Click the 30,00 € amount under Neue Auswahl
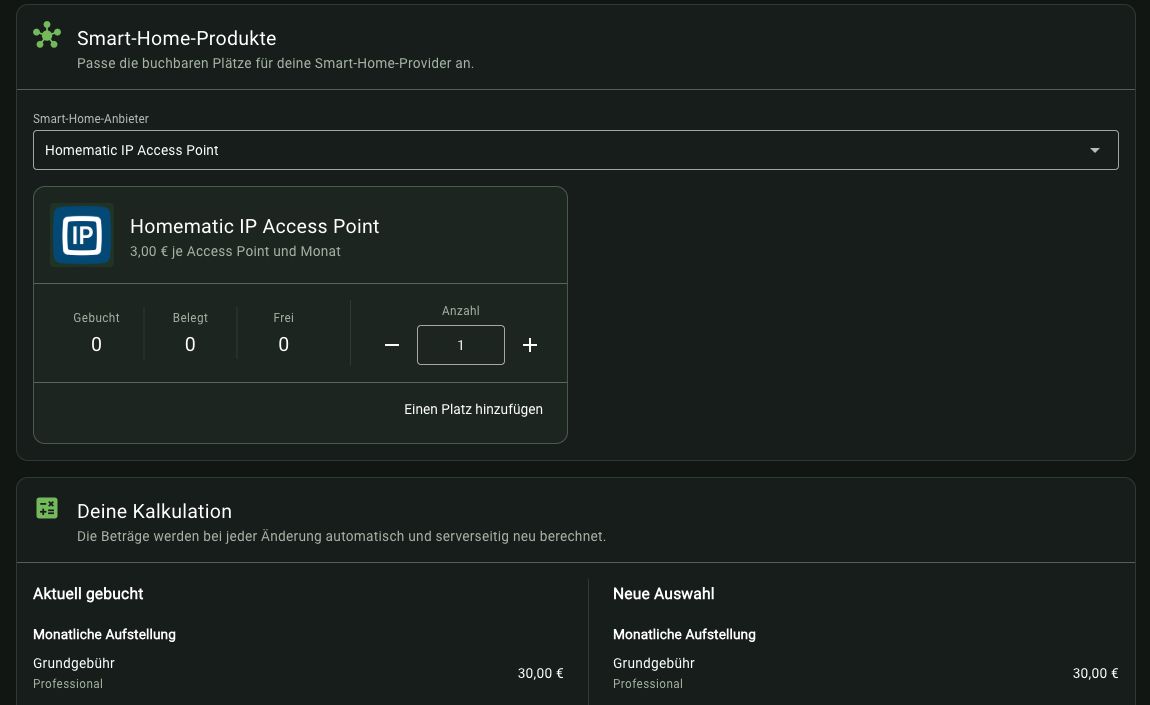Screen dimensions: 1150x705 coord(1096,673)
